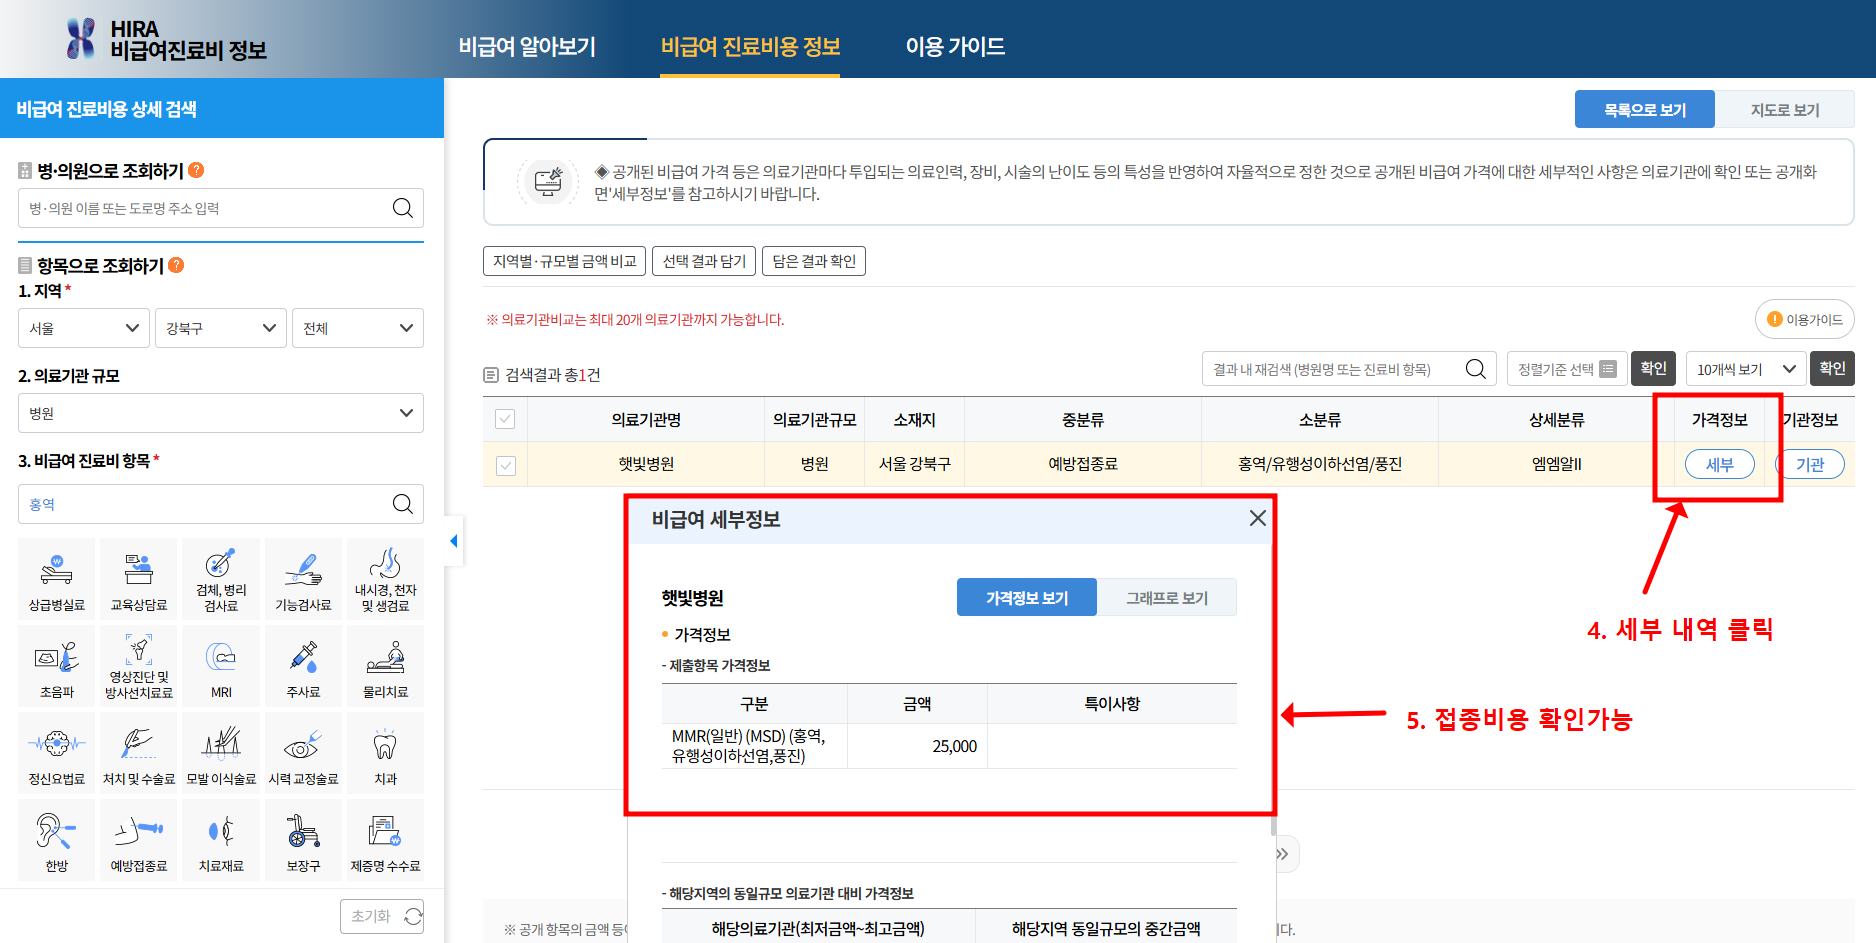Click the 초음파 category icon
1876x943 pixels.
pos(56,665)
